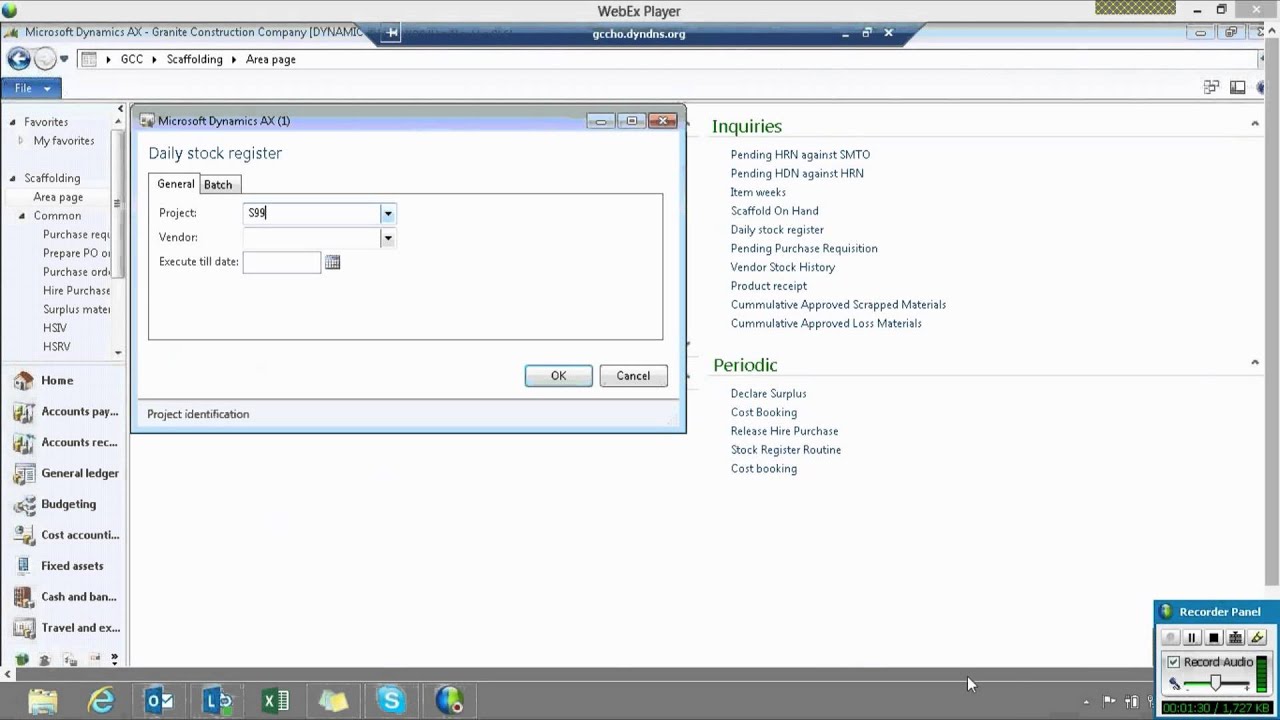The width and height of the screenshot is (1280, 720).
Task: Select the General tab
Action: [x=176, y=184]
